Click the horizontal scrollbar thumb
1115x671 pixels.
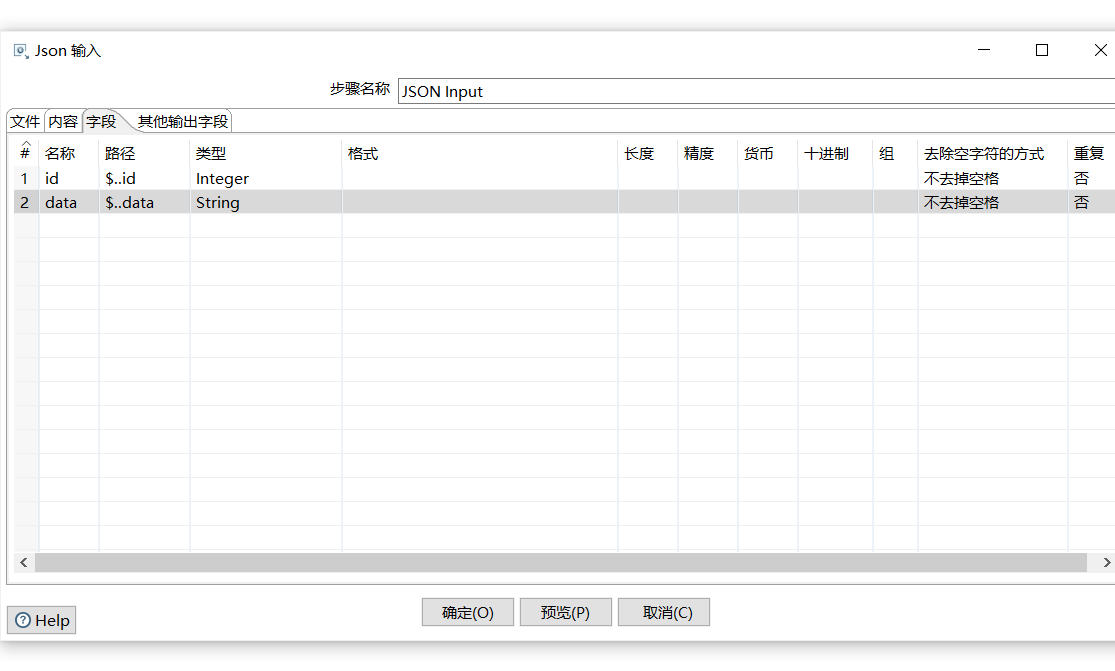pos(560,562)
